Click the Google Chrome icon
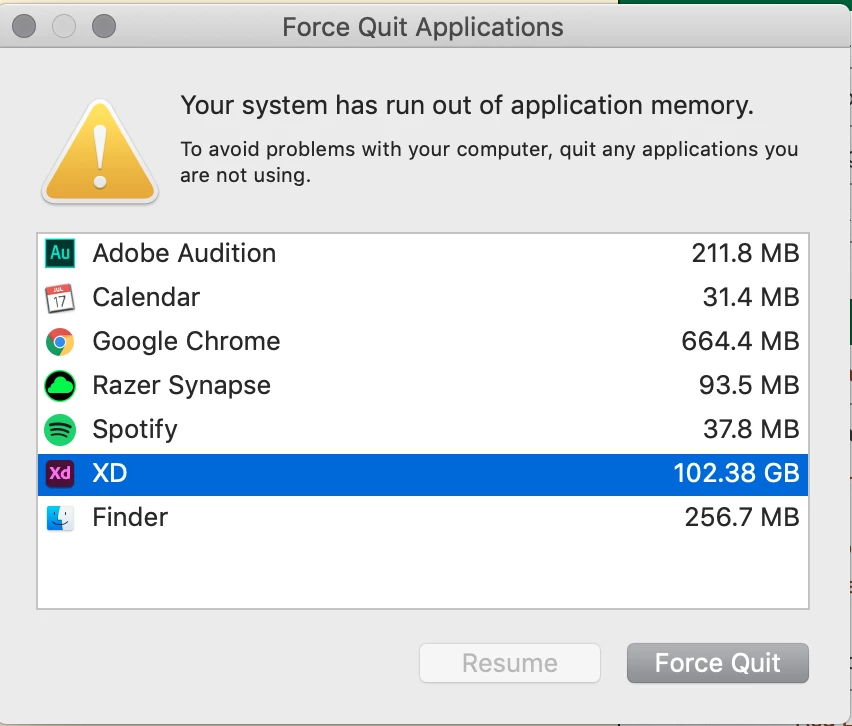 60,342
